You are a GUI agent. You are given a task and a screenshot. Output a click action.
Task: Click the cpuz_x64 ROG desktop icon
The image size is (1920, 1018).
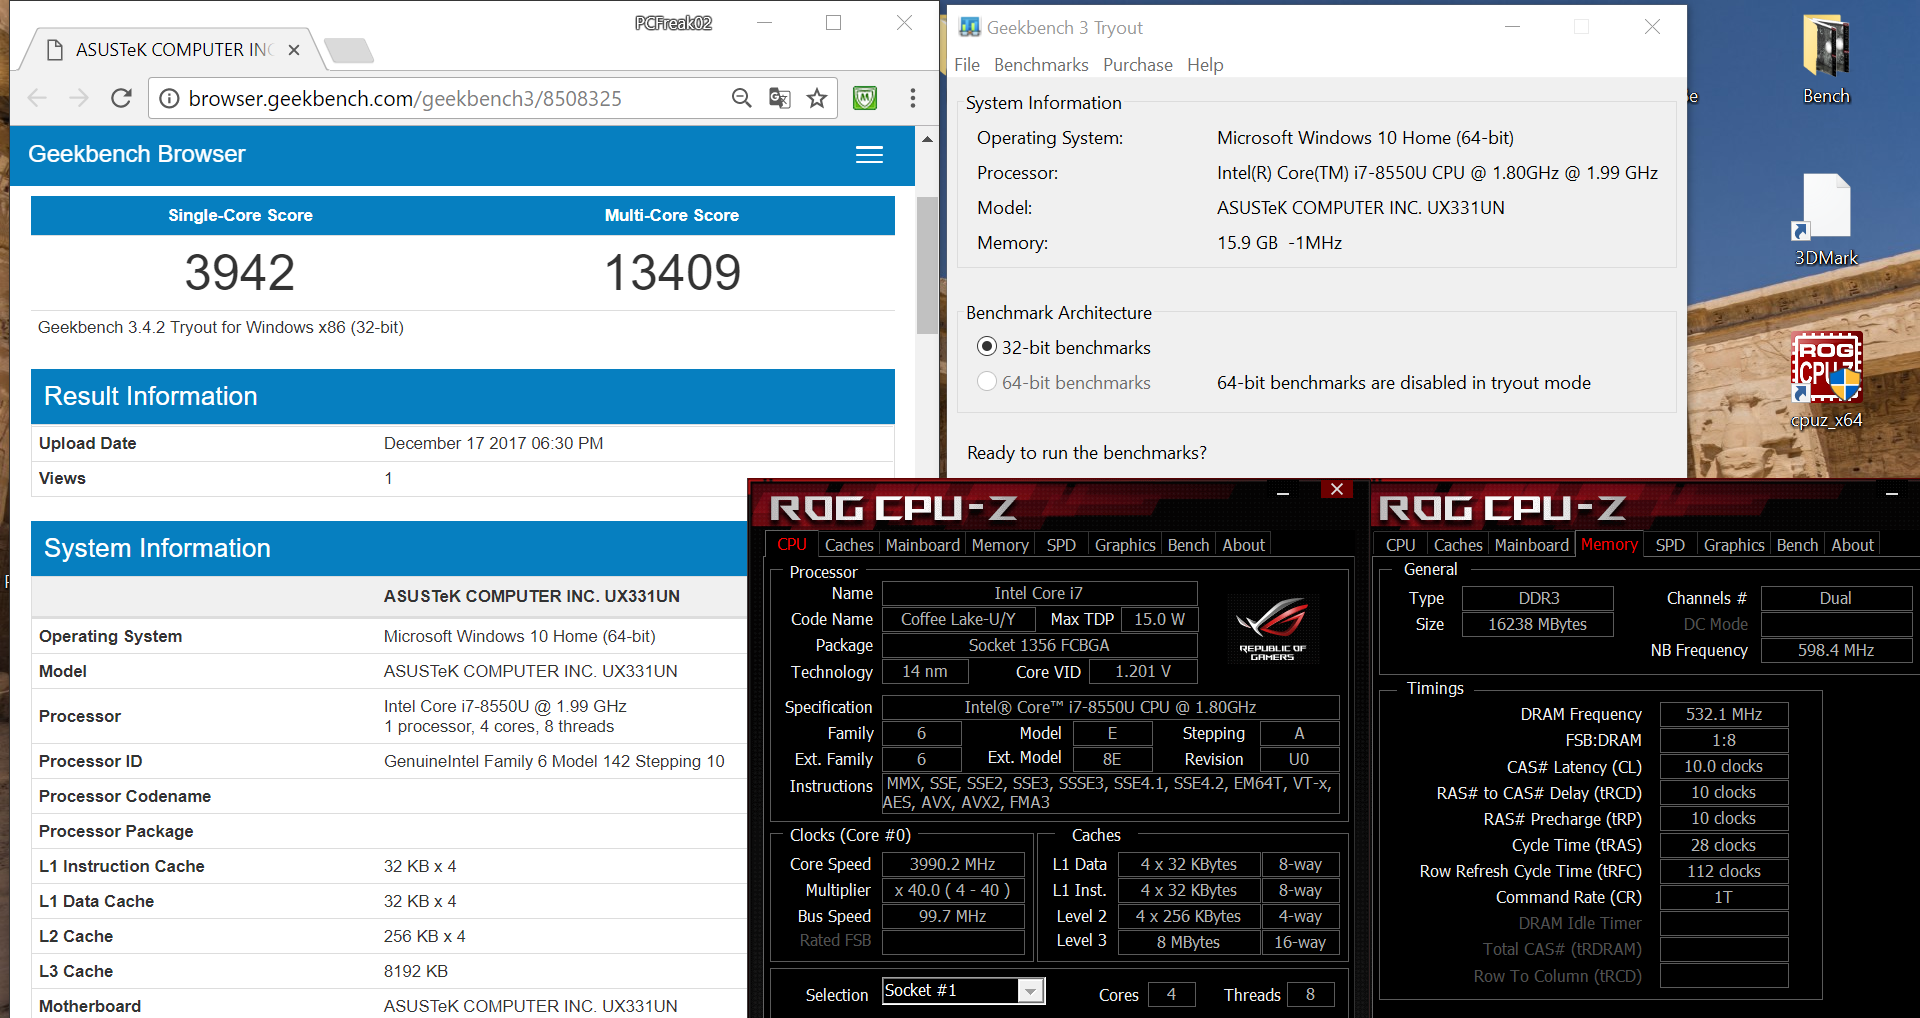1826,380
